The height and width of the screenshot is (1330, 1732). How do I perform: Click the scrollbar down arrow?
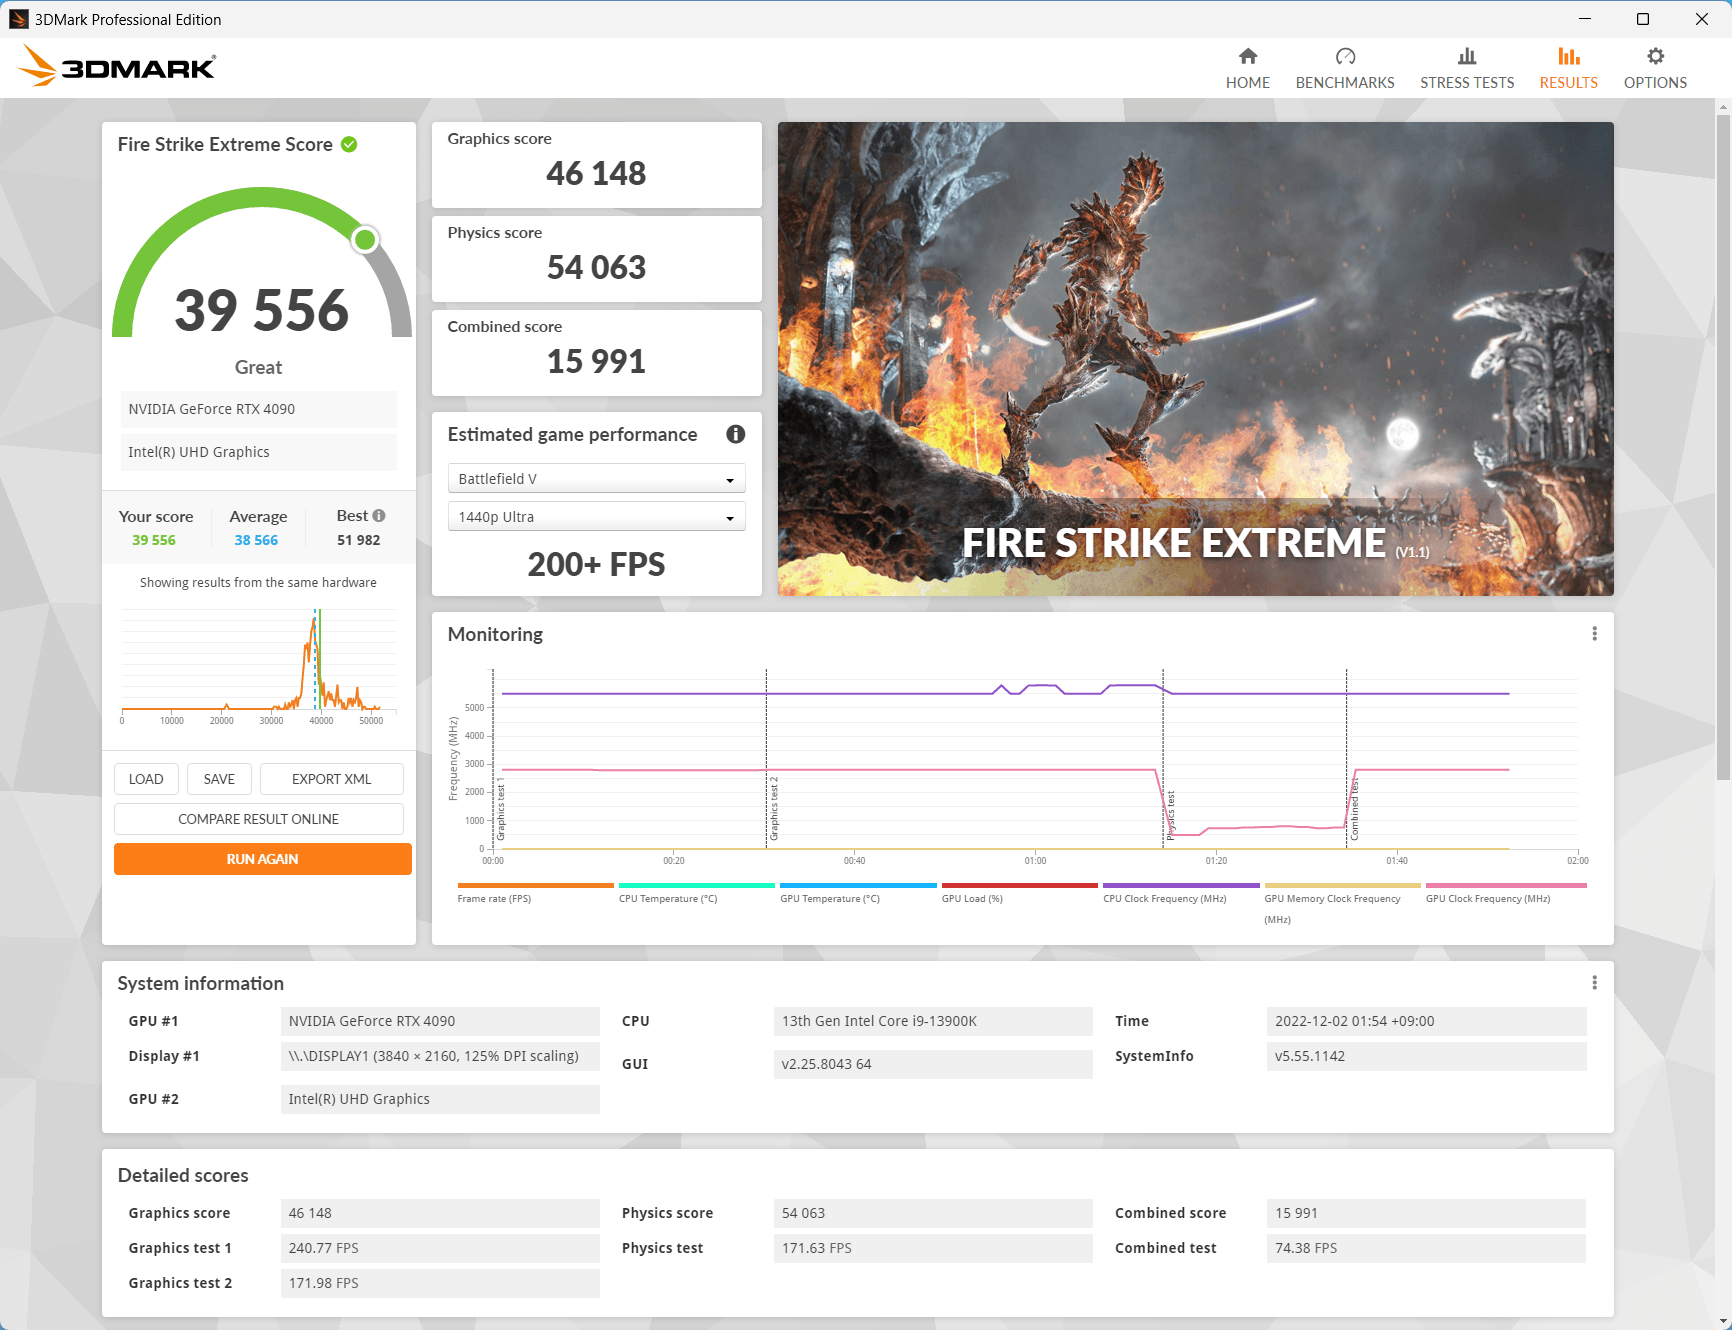point(1723,1321)
